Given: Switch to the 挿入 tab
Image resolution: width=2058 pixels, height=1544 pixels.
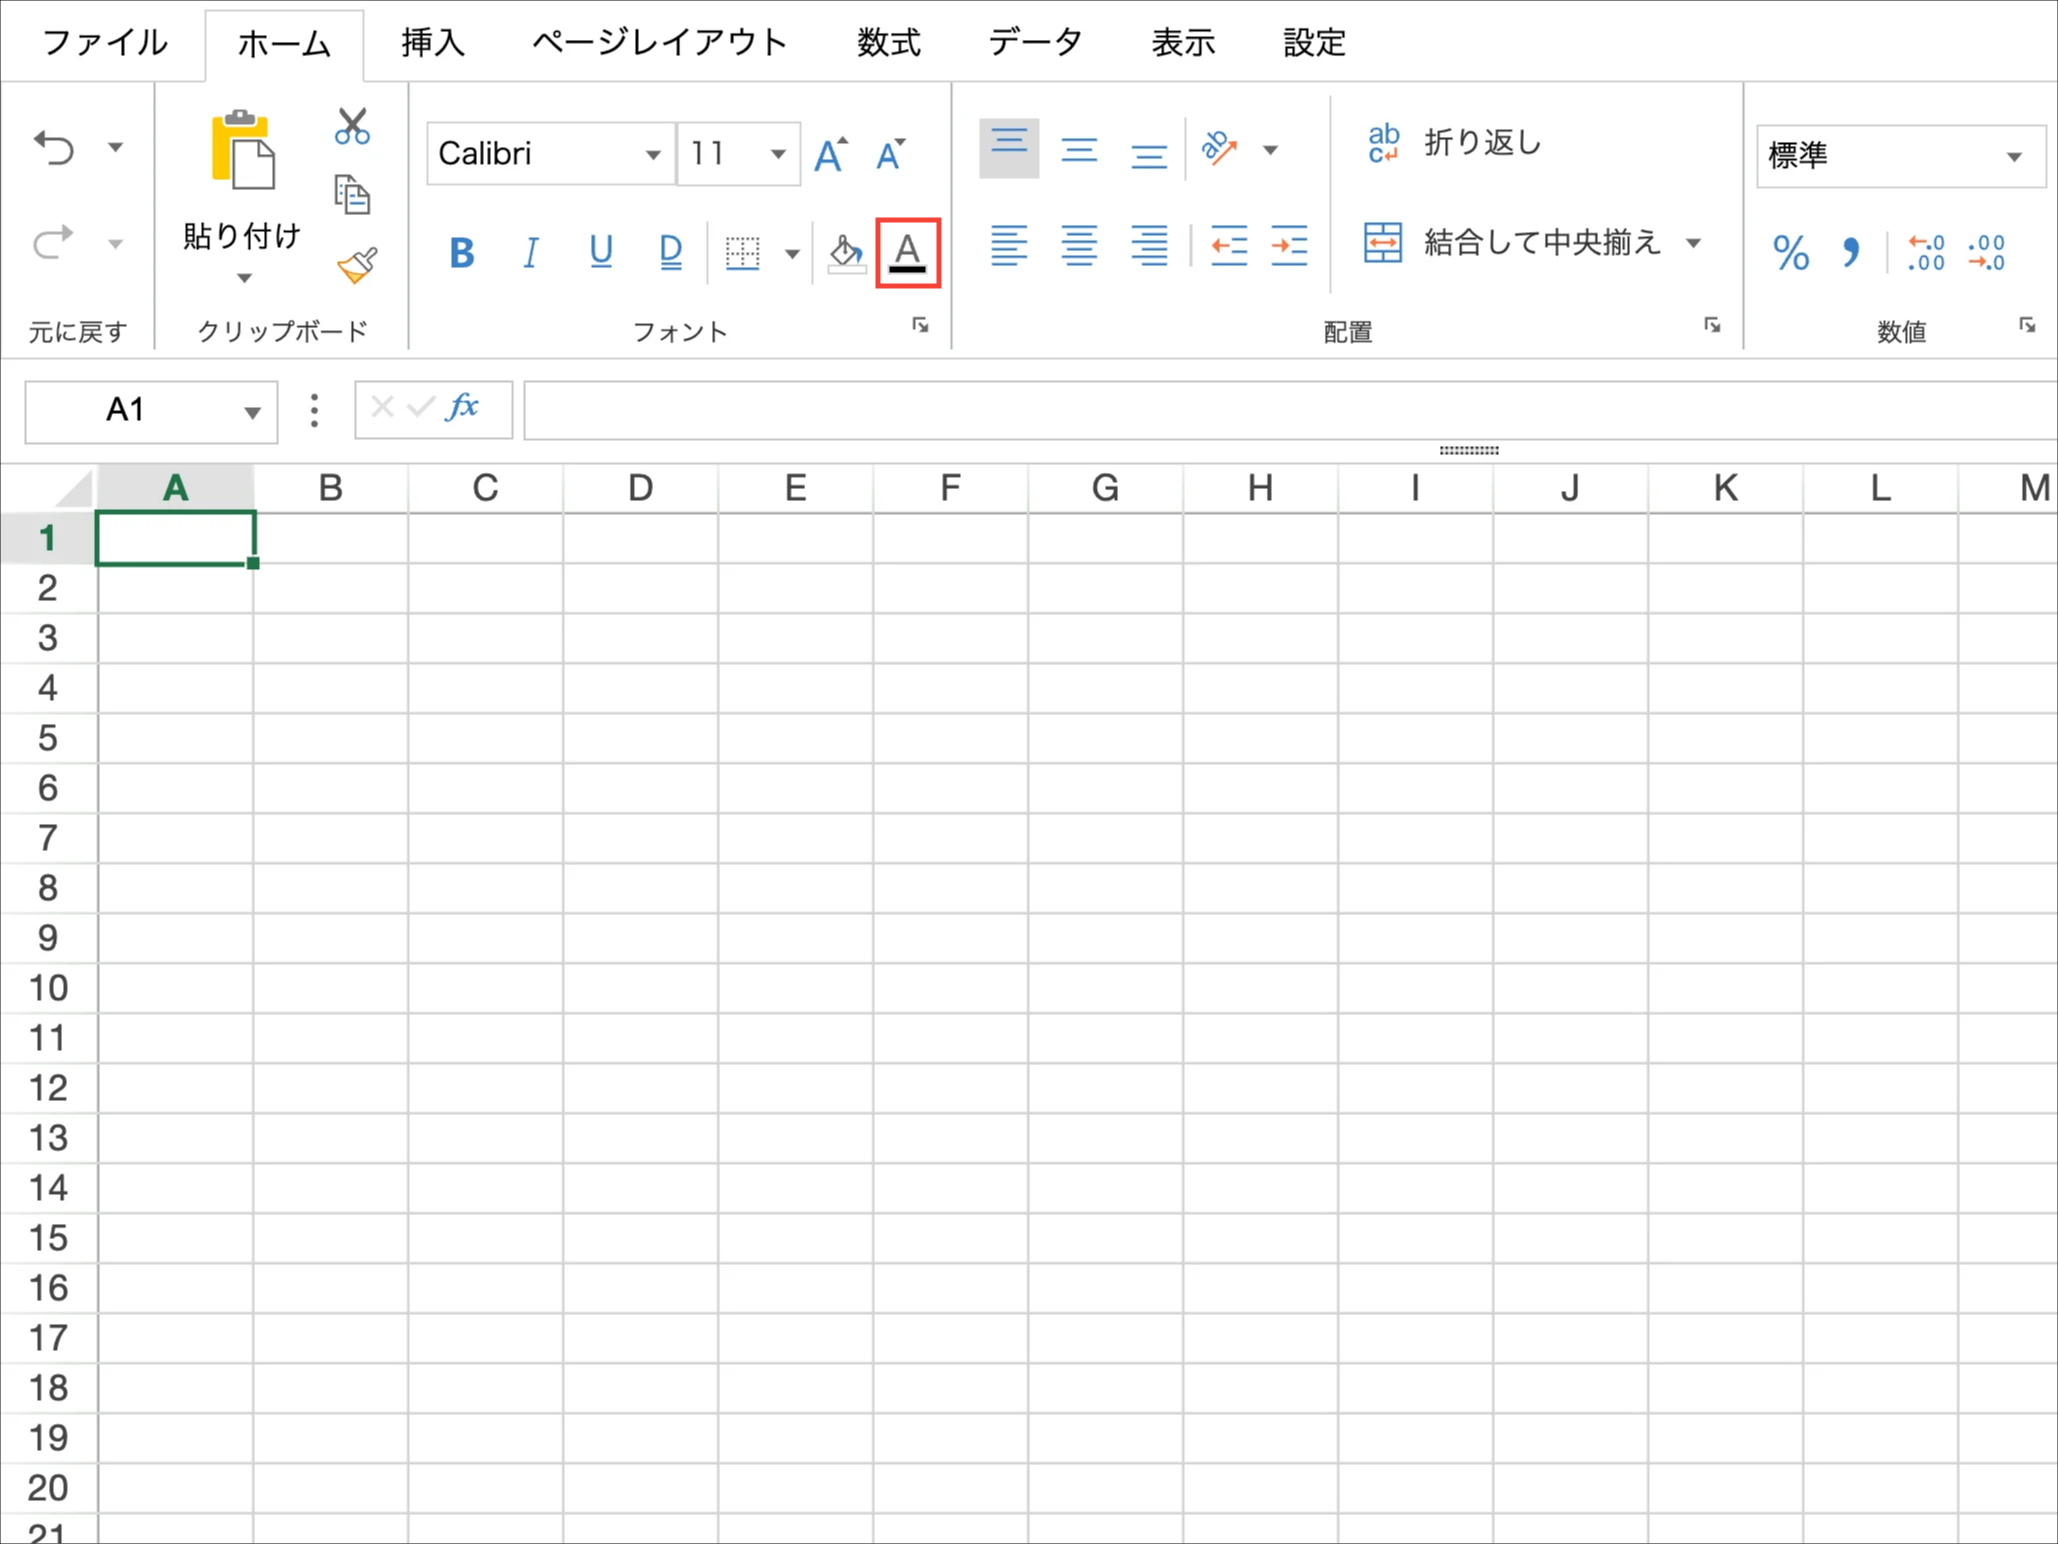Looking at the screenshot, I should tap(433, 43).
